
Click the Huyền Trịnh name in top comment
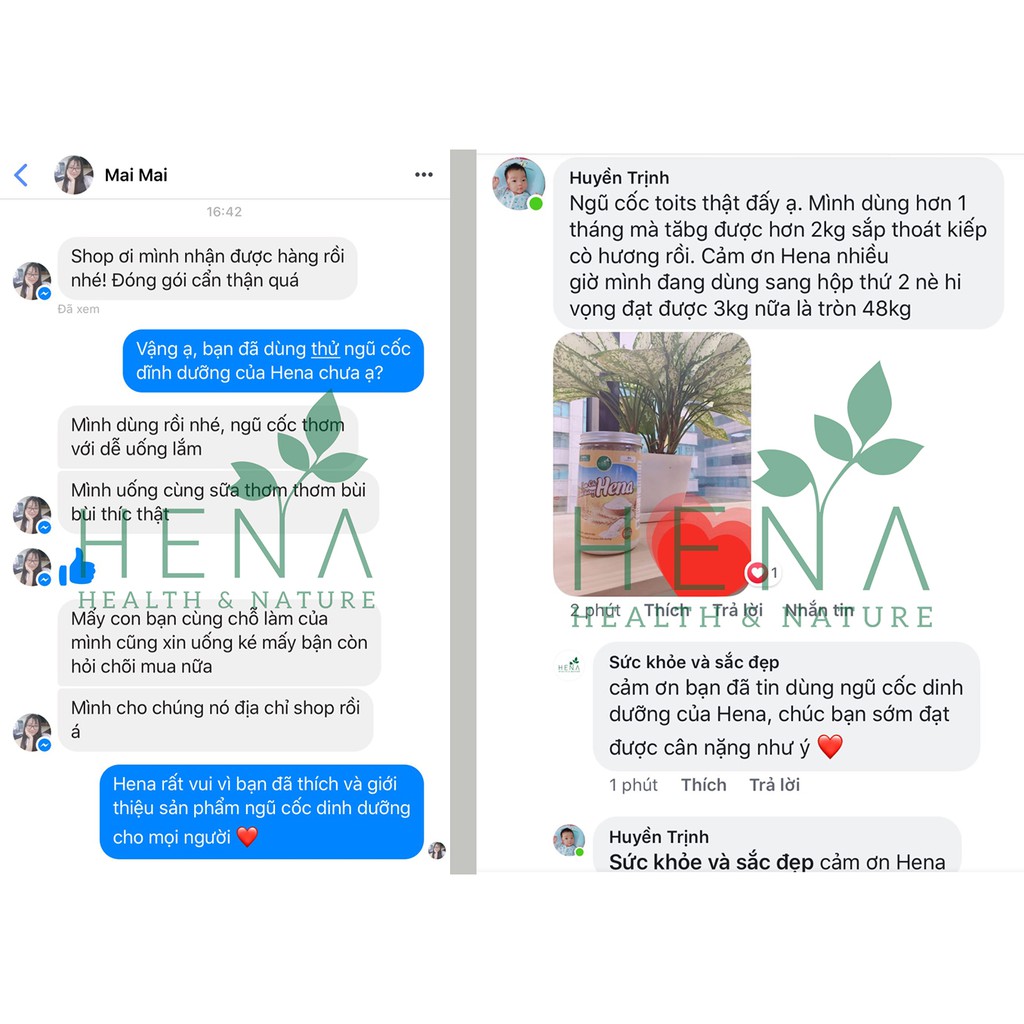pyautogui.click(x=619, y=178)
